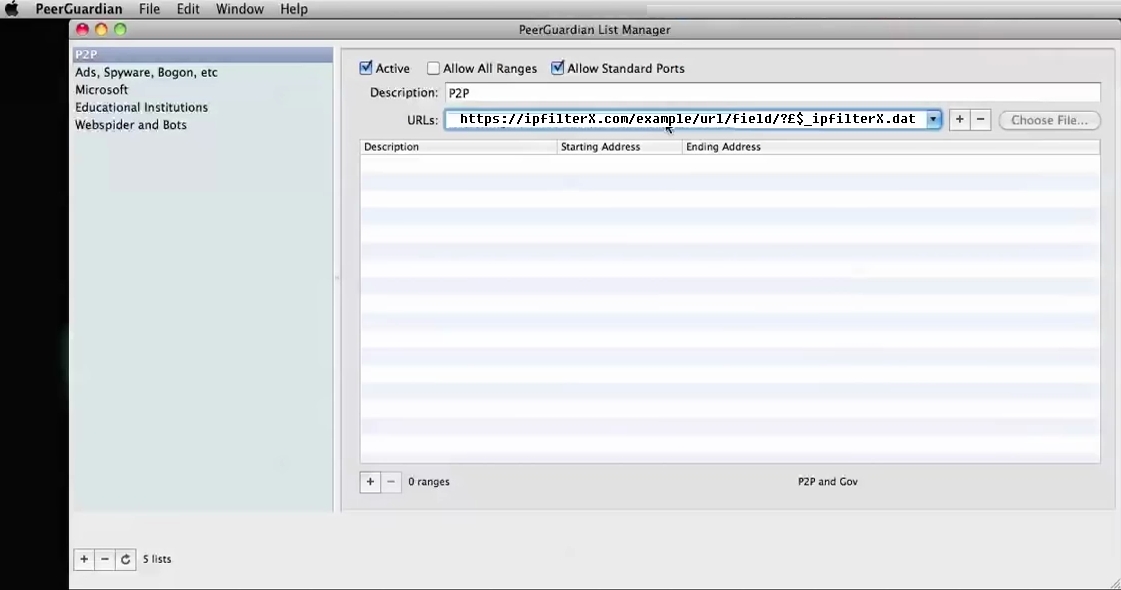Open the Help menu

294,9
